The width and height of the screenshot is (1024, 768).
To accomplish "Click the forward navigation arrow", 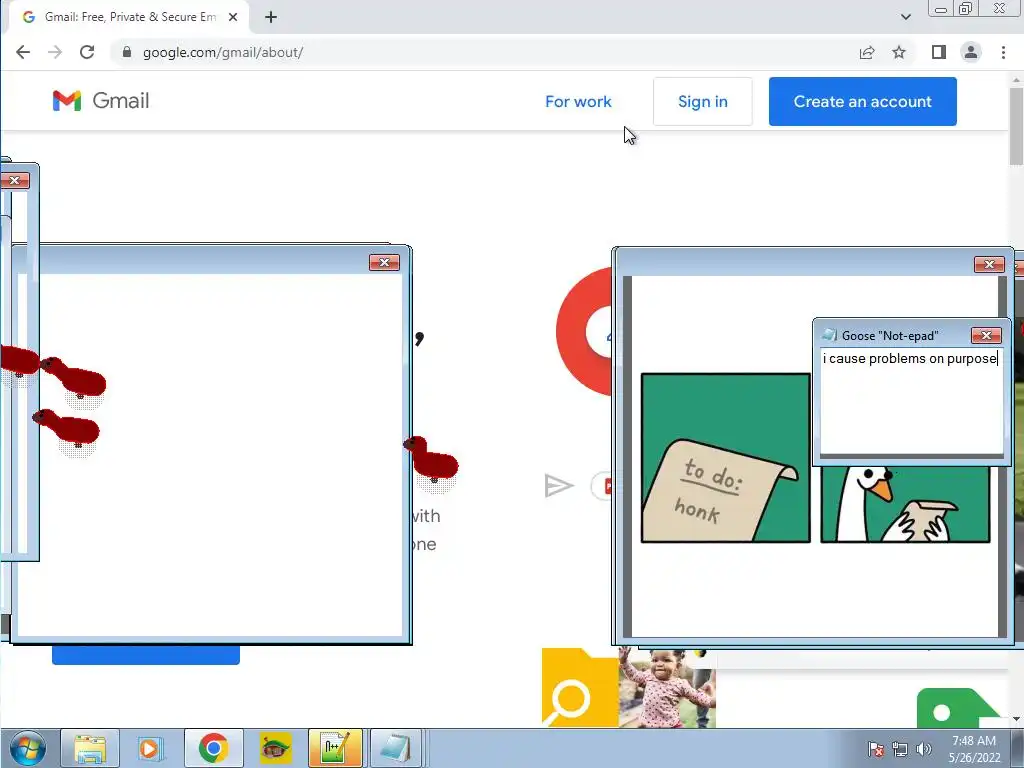I will tap(55, 52).
